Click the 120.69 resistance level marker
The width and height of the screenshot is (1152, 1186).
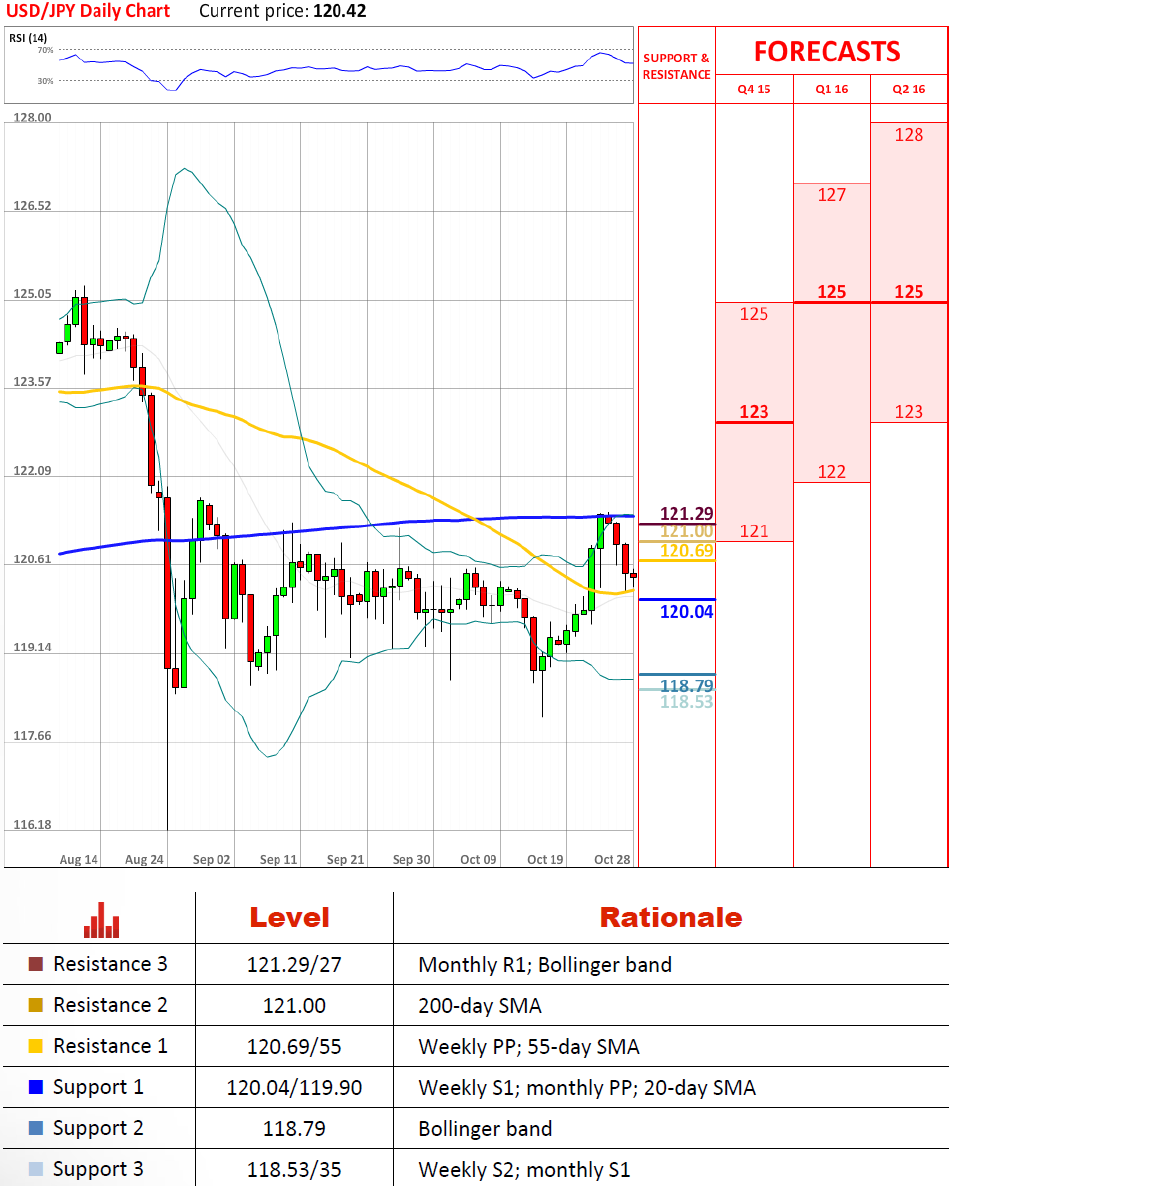(686, 551)
